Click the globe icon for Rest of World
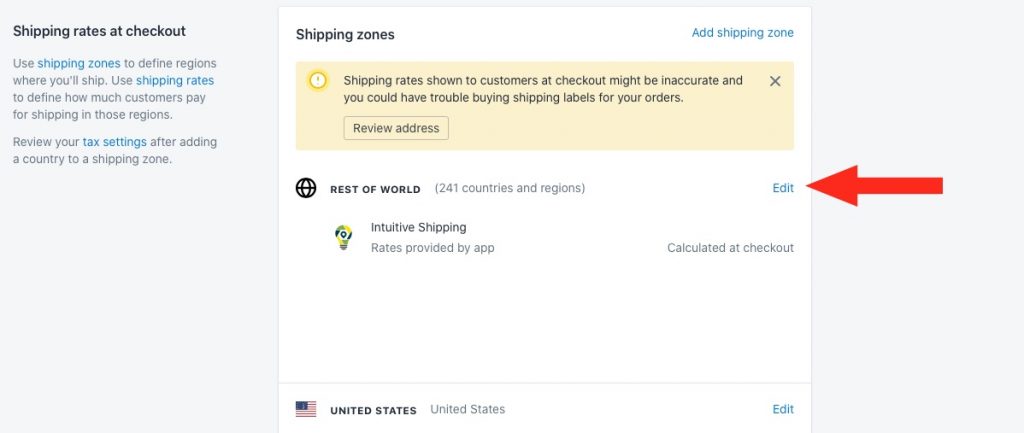Image resolution: width=1024 pixels, height=433 pixels. coord(306,188)
